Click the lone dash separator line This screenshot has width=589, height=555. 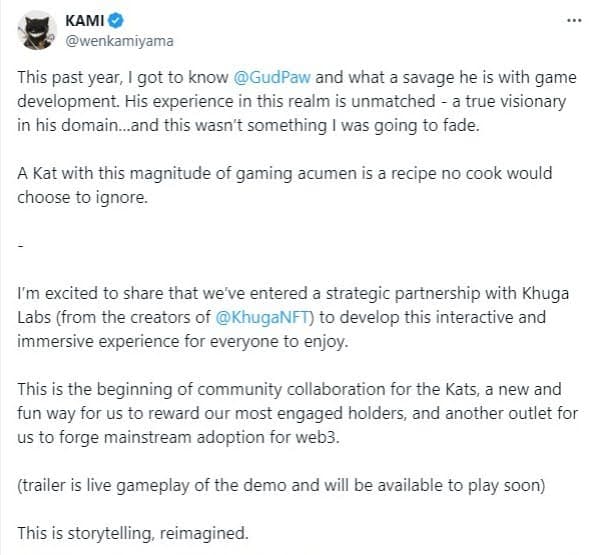[21, 246]
